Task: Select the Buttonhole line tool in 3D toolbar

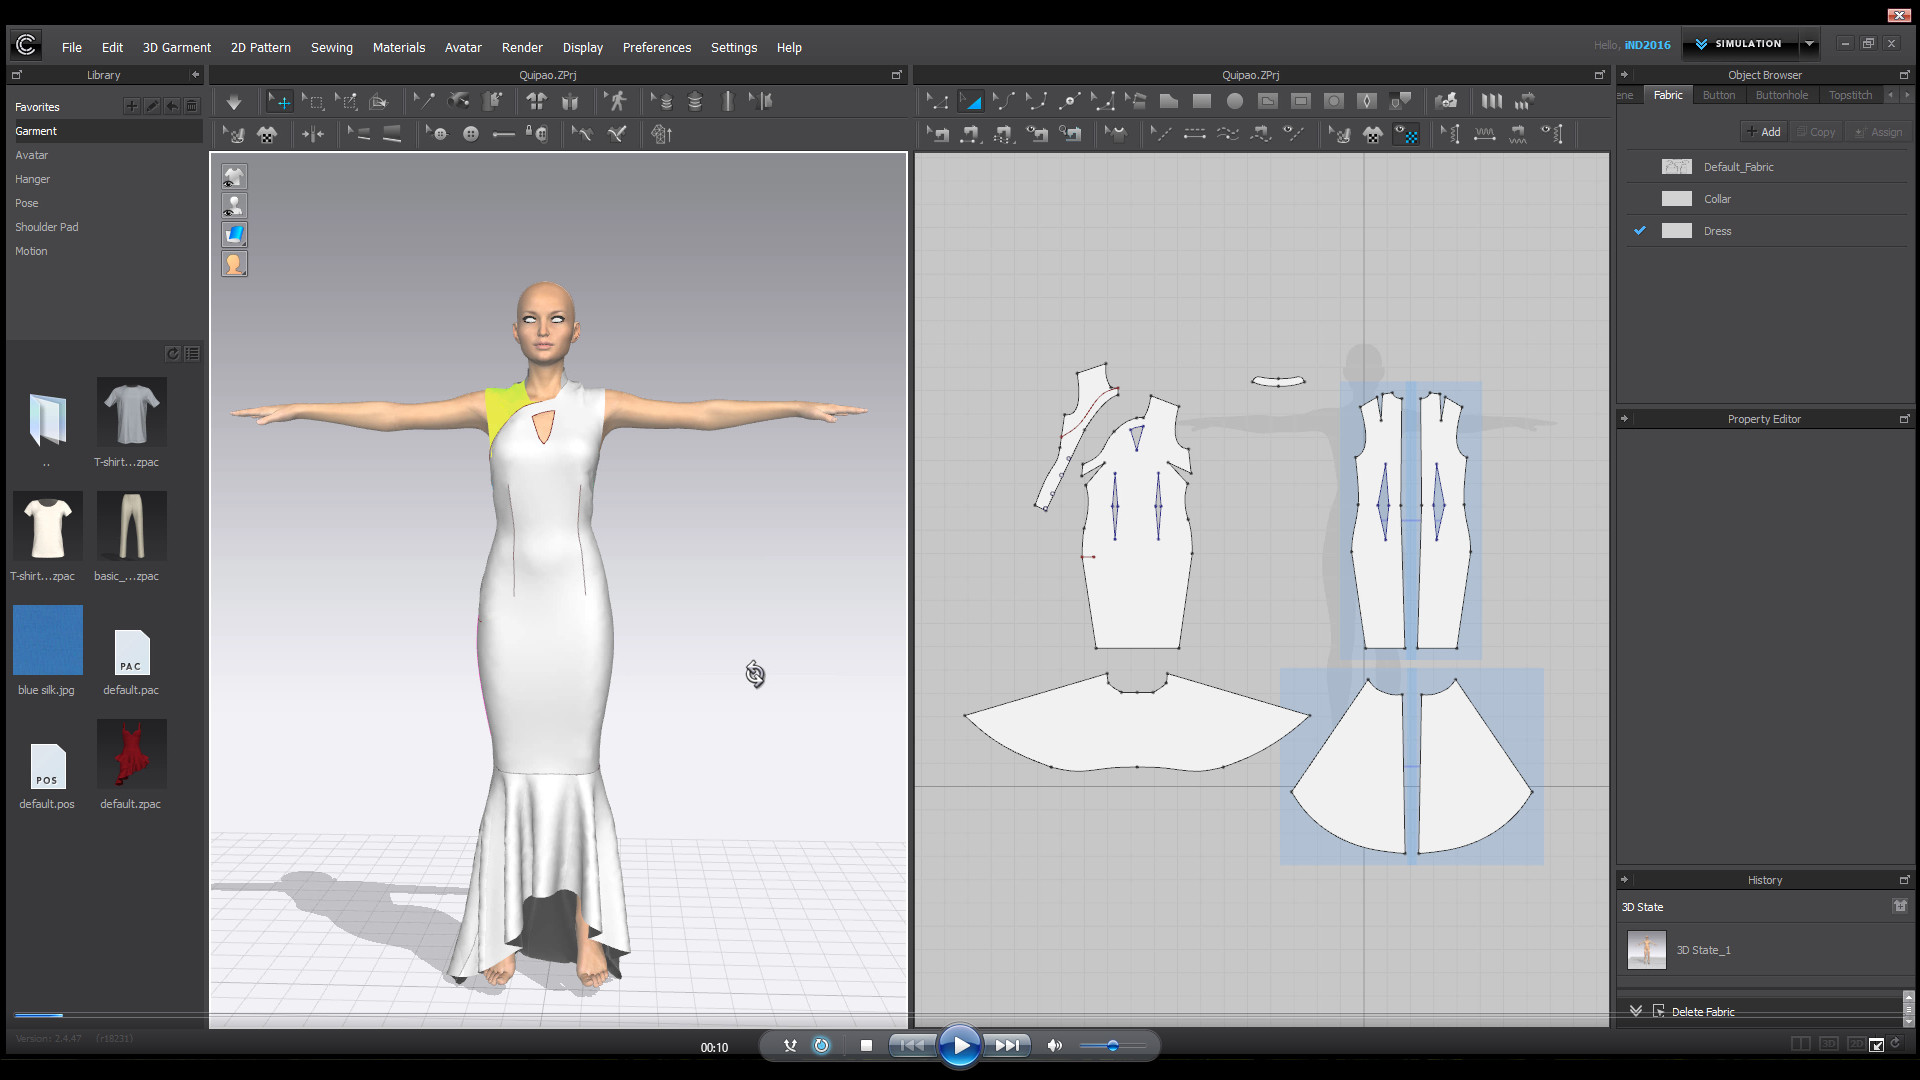Action: tap(504, 134)
